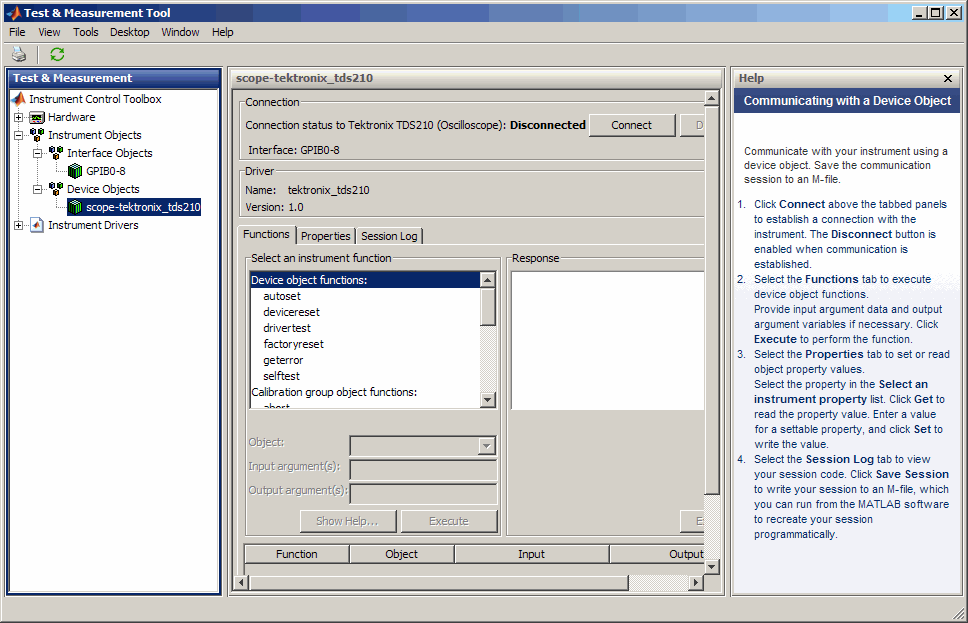968x623 pixels.
Task: Select the autoset function in the list
Action: click(x=282, y=296)
